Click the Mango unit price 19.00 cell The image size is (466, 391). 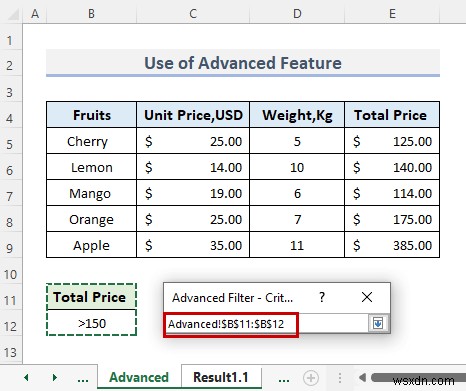(x=193, y=193)
